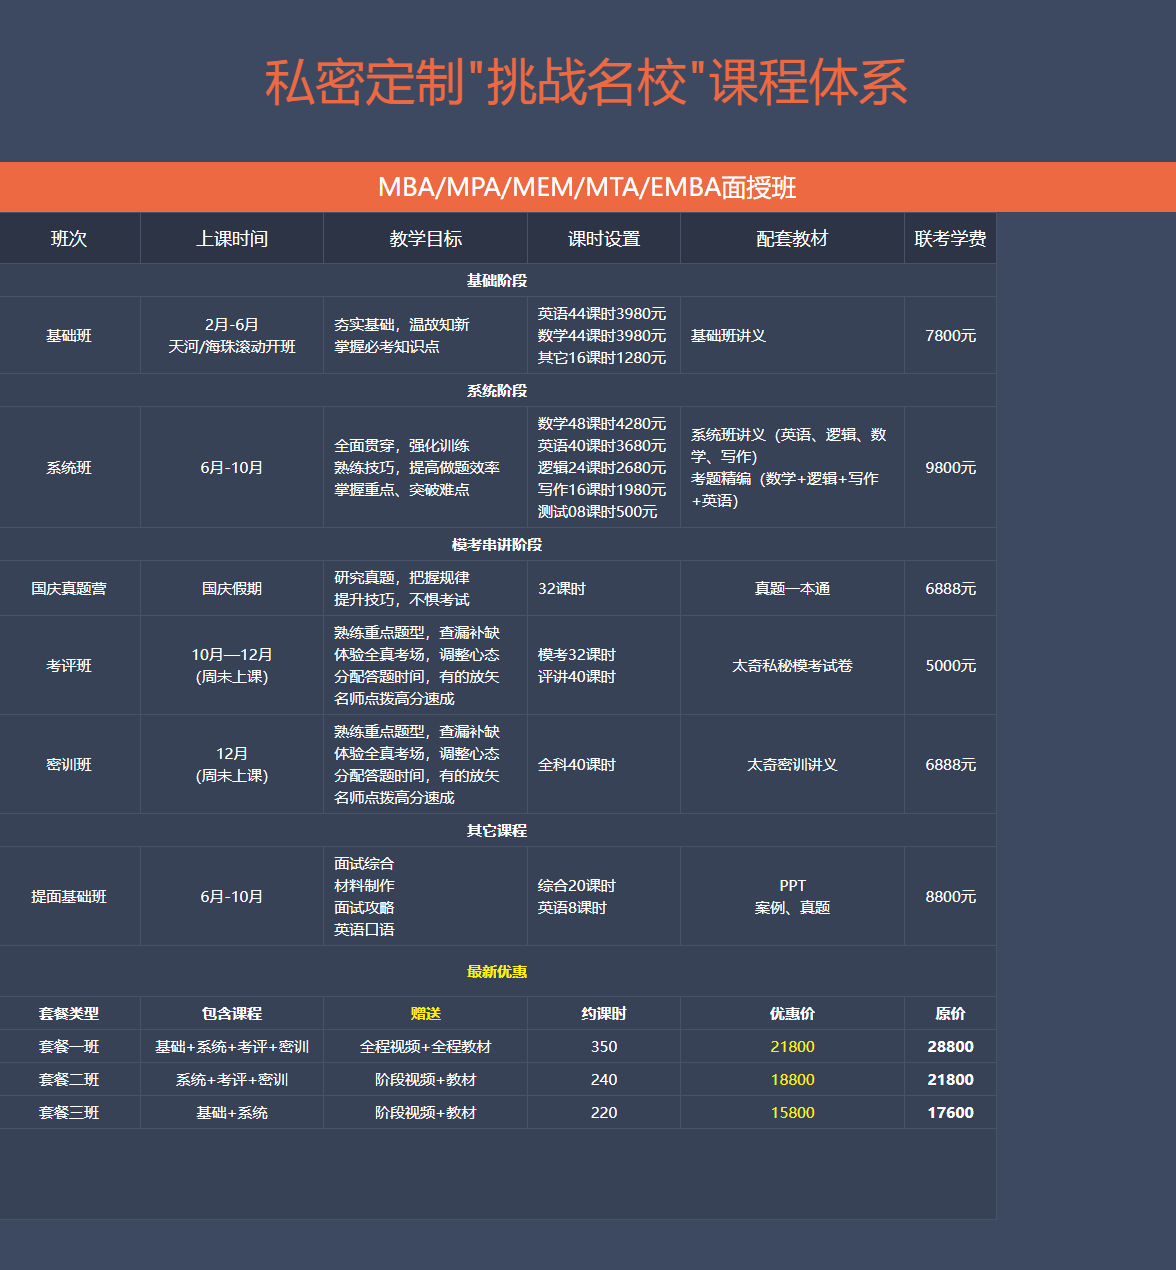Click the orange MBA/MPA/MEM/MTA/EMBA面授班 banner
The height and width of the screenshot is (1270, 1176).
587,187
